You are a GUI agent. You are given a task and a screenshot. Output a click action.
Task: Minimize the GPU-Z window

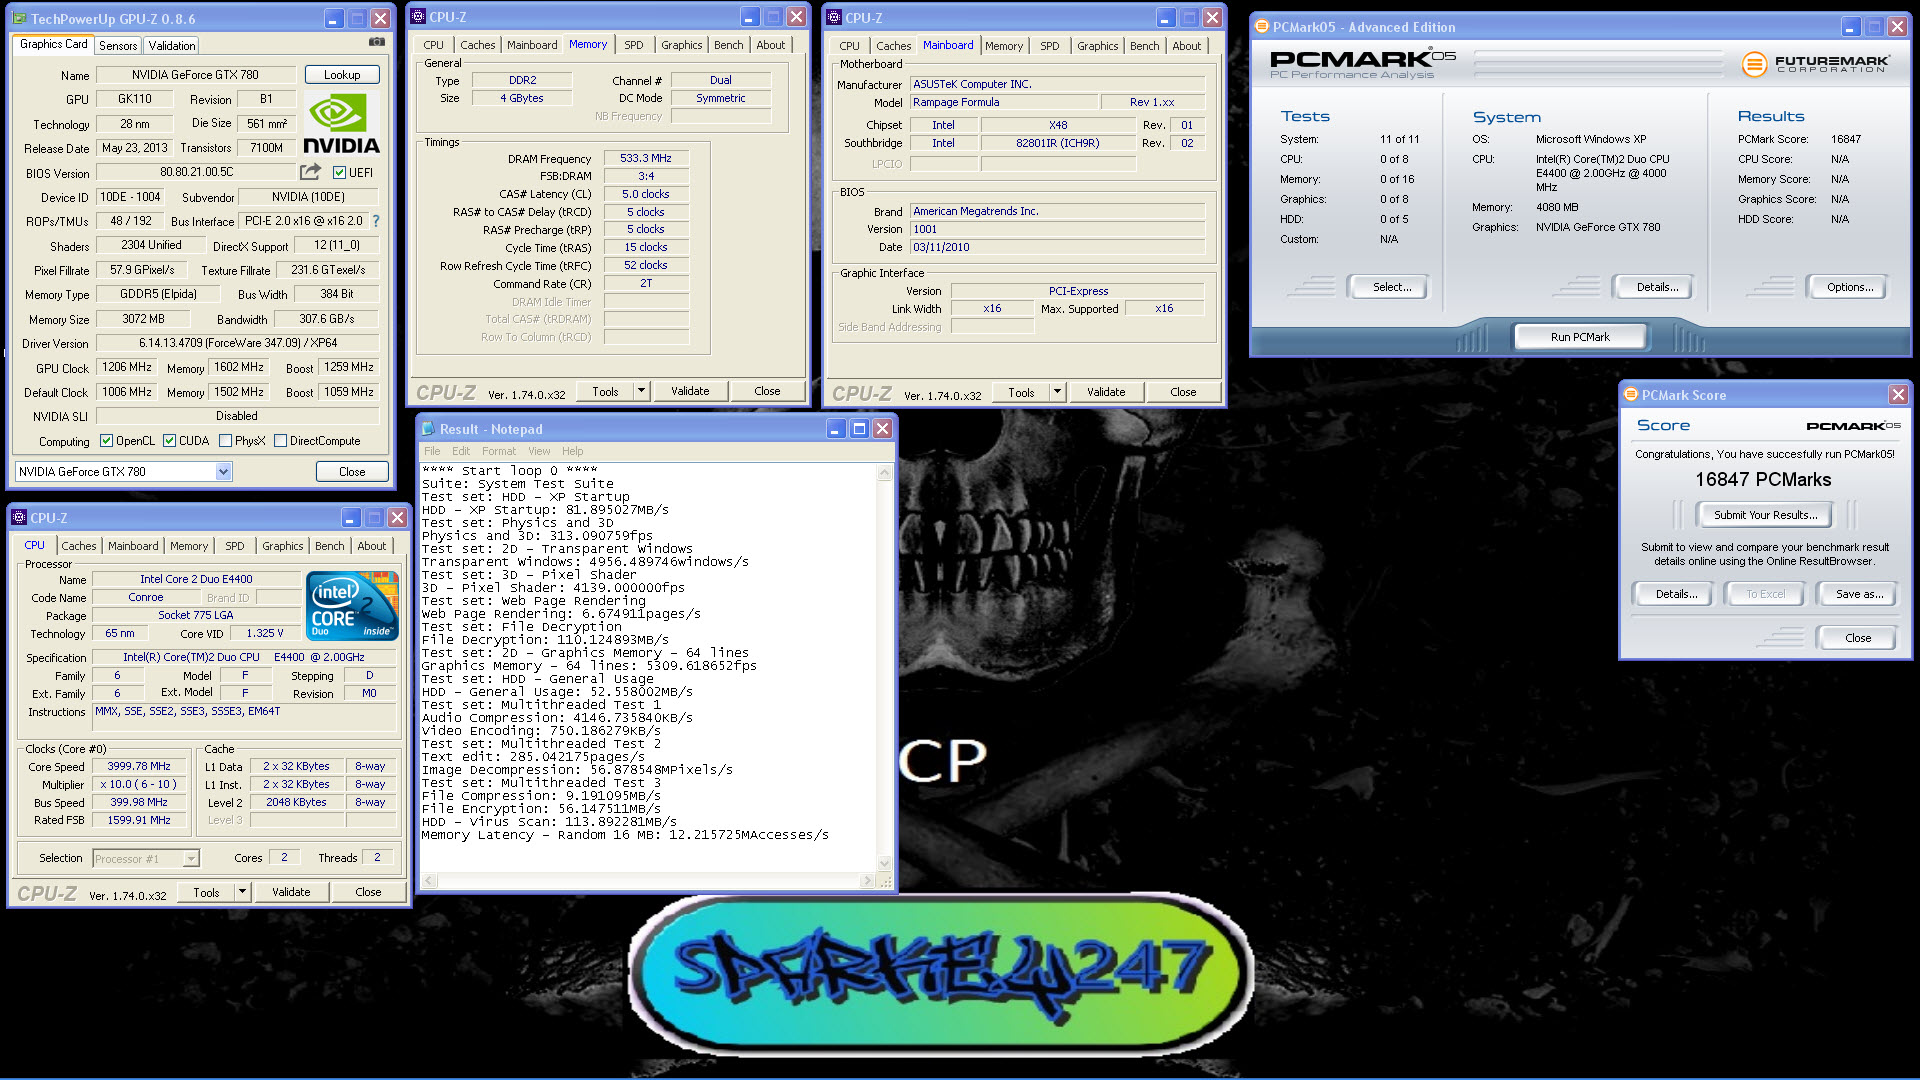334,19
